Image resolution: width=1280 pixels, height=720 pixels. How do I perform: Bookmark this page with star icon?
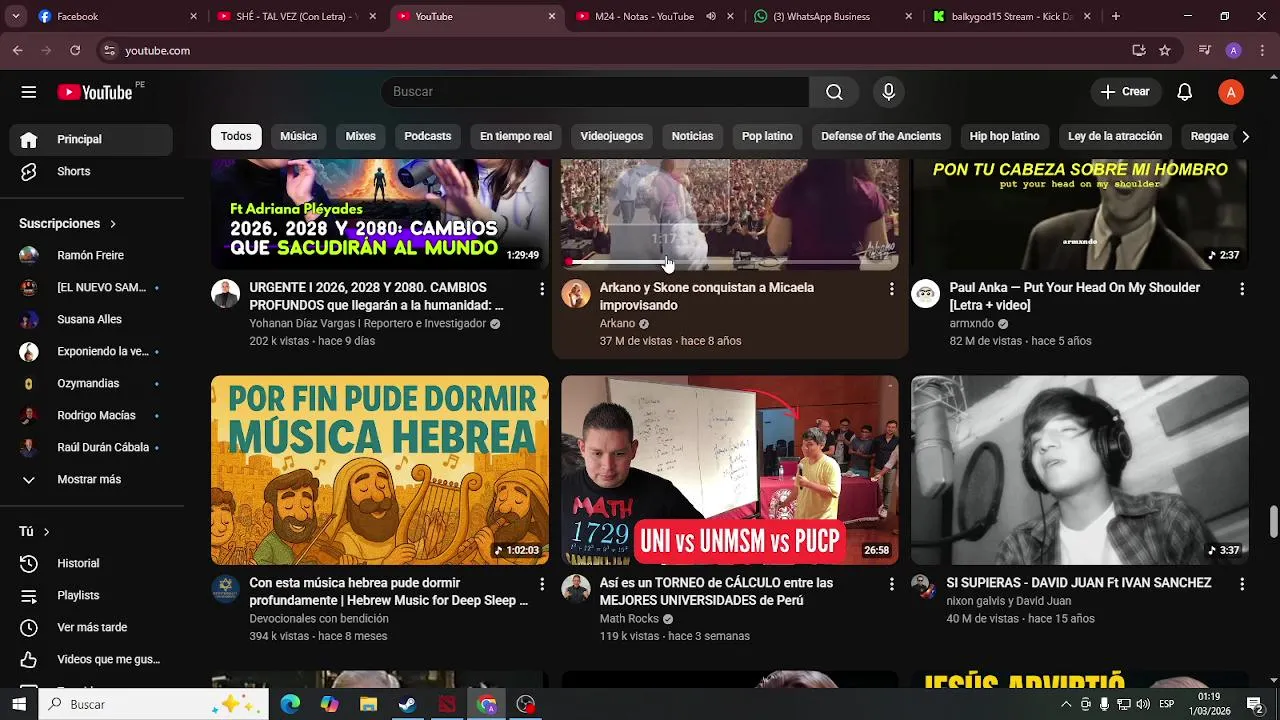[x=1165, y=50]
